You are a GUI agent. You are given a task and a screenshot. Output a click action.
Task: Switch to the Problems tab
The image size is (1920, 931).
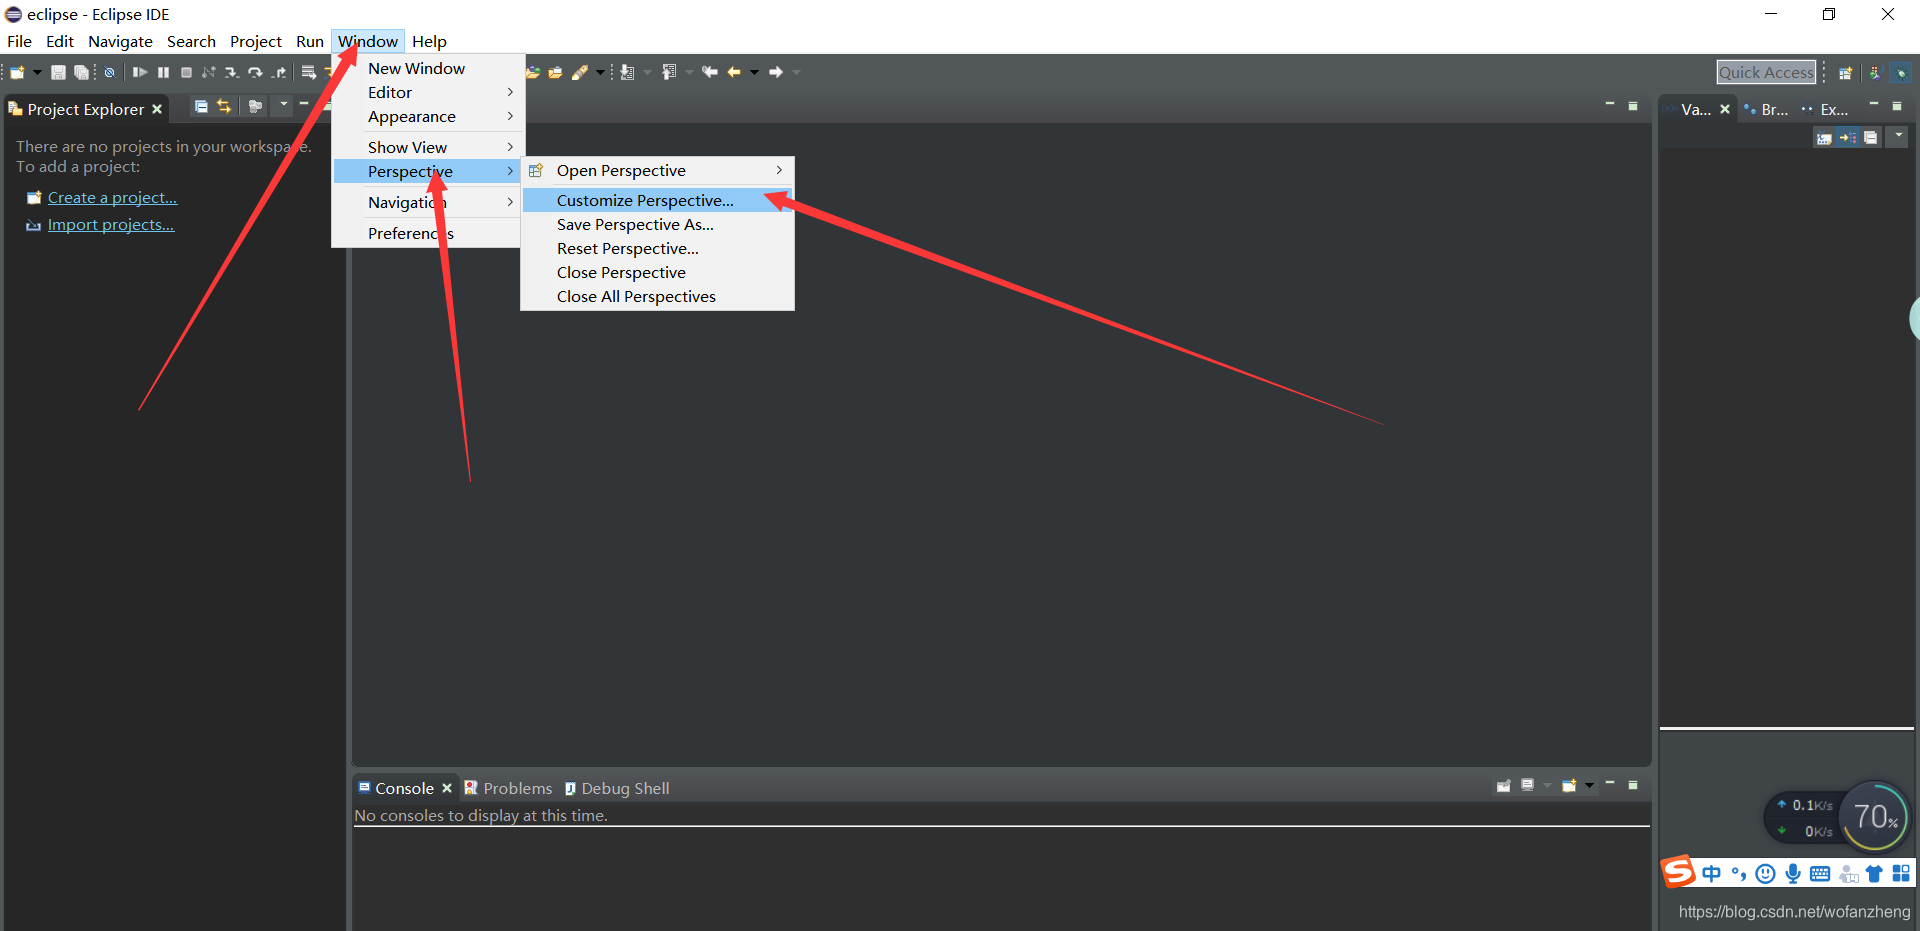click(508, 788)
